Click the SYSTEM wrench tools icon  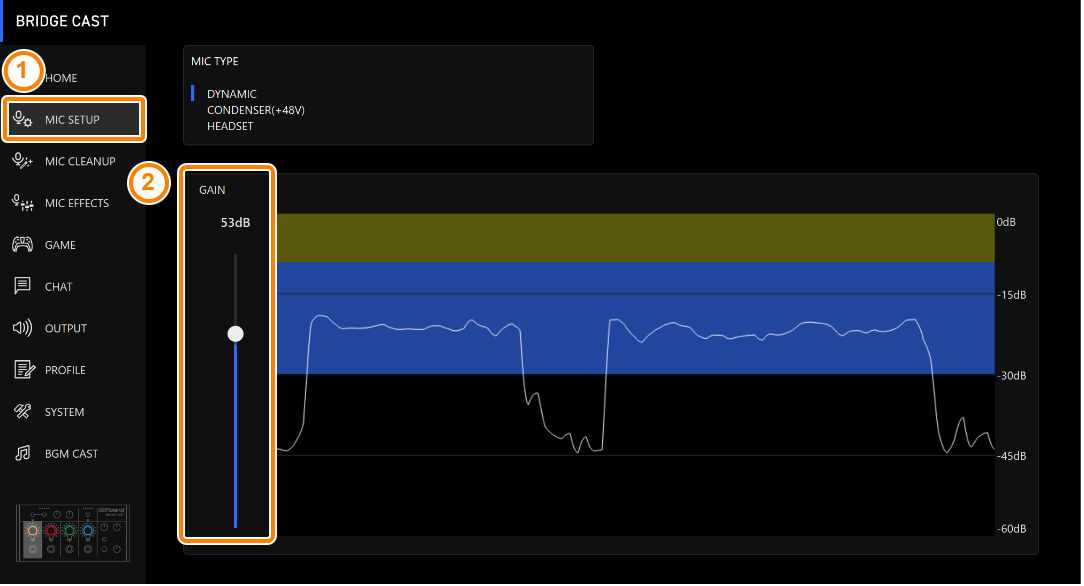coord(22,412)
